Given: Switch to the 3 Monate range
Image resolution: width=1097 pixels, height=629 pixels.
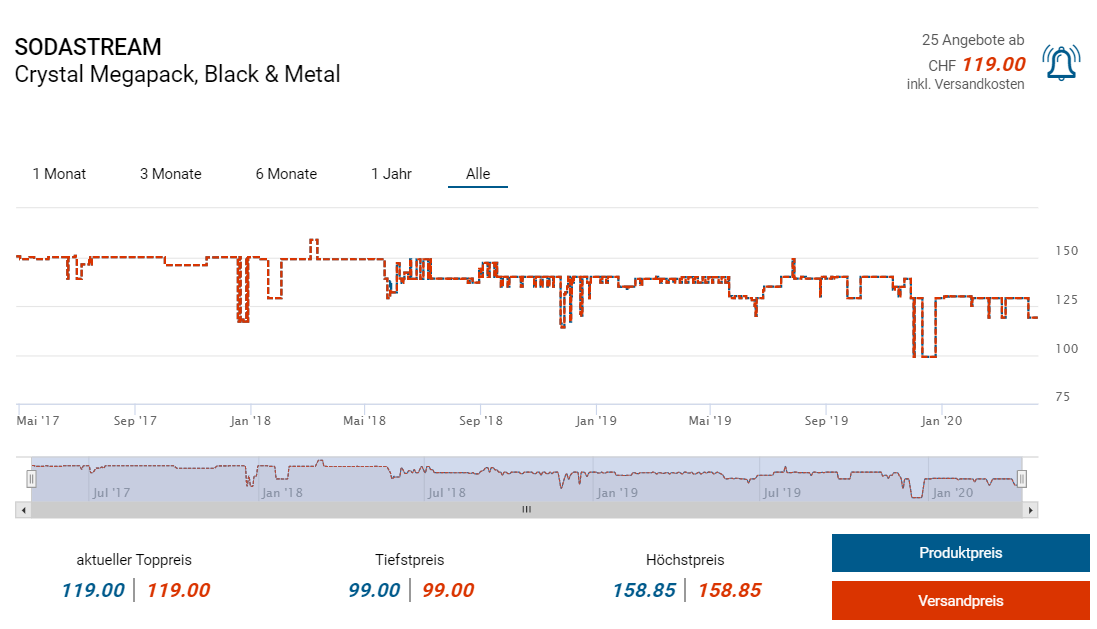Looking at the screenshot, I should [170, 174].
